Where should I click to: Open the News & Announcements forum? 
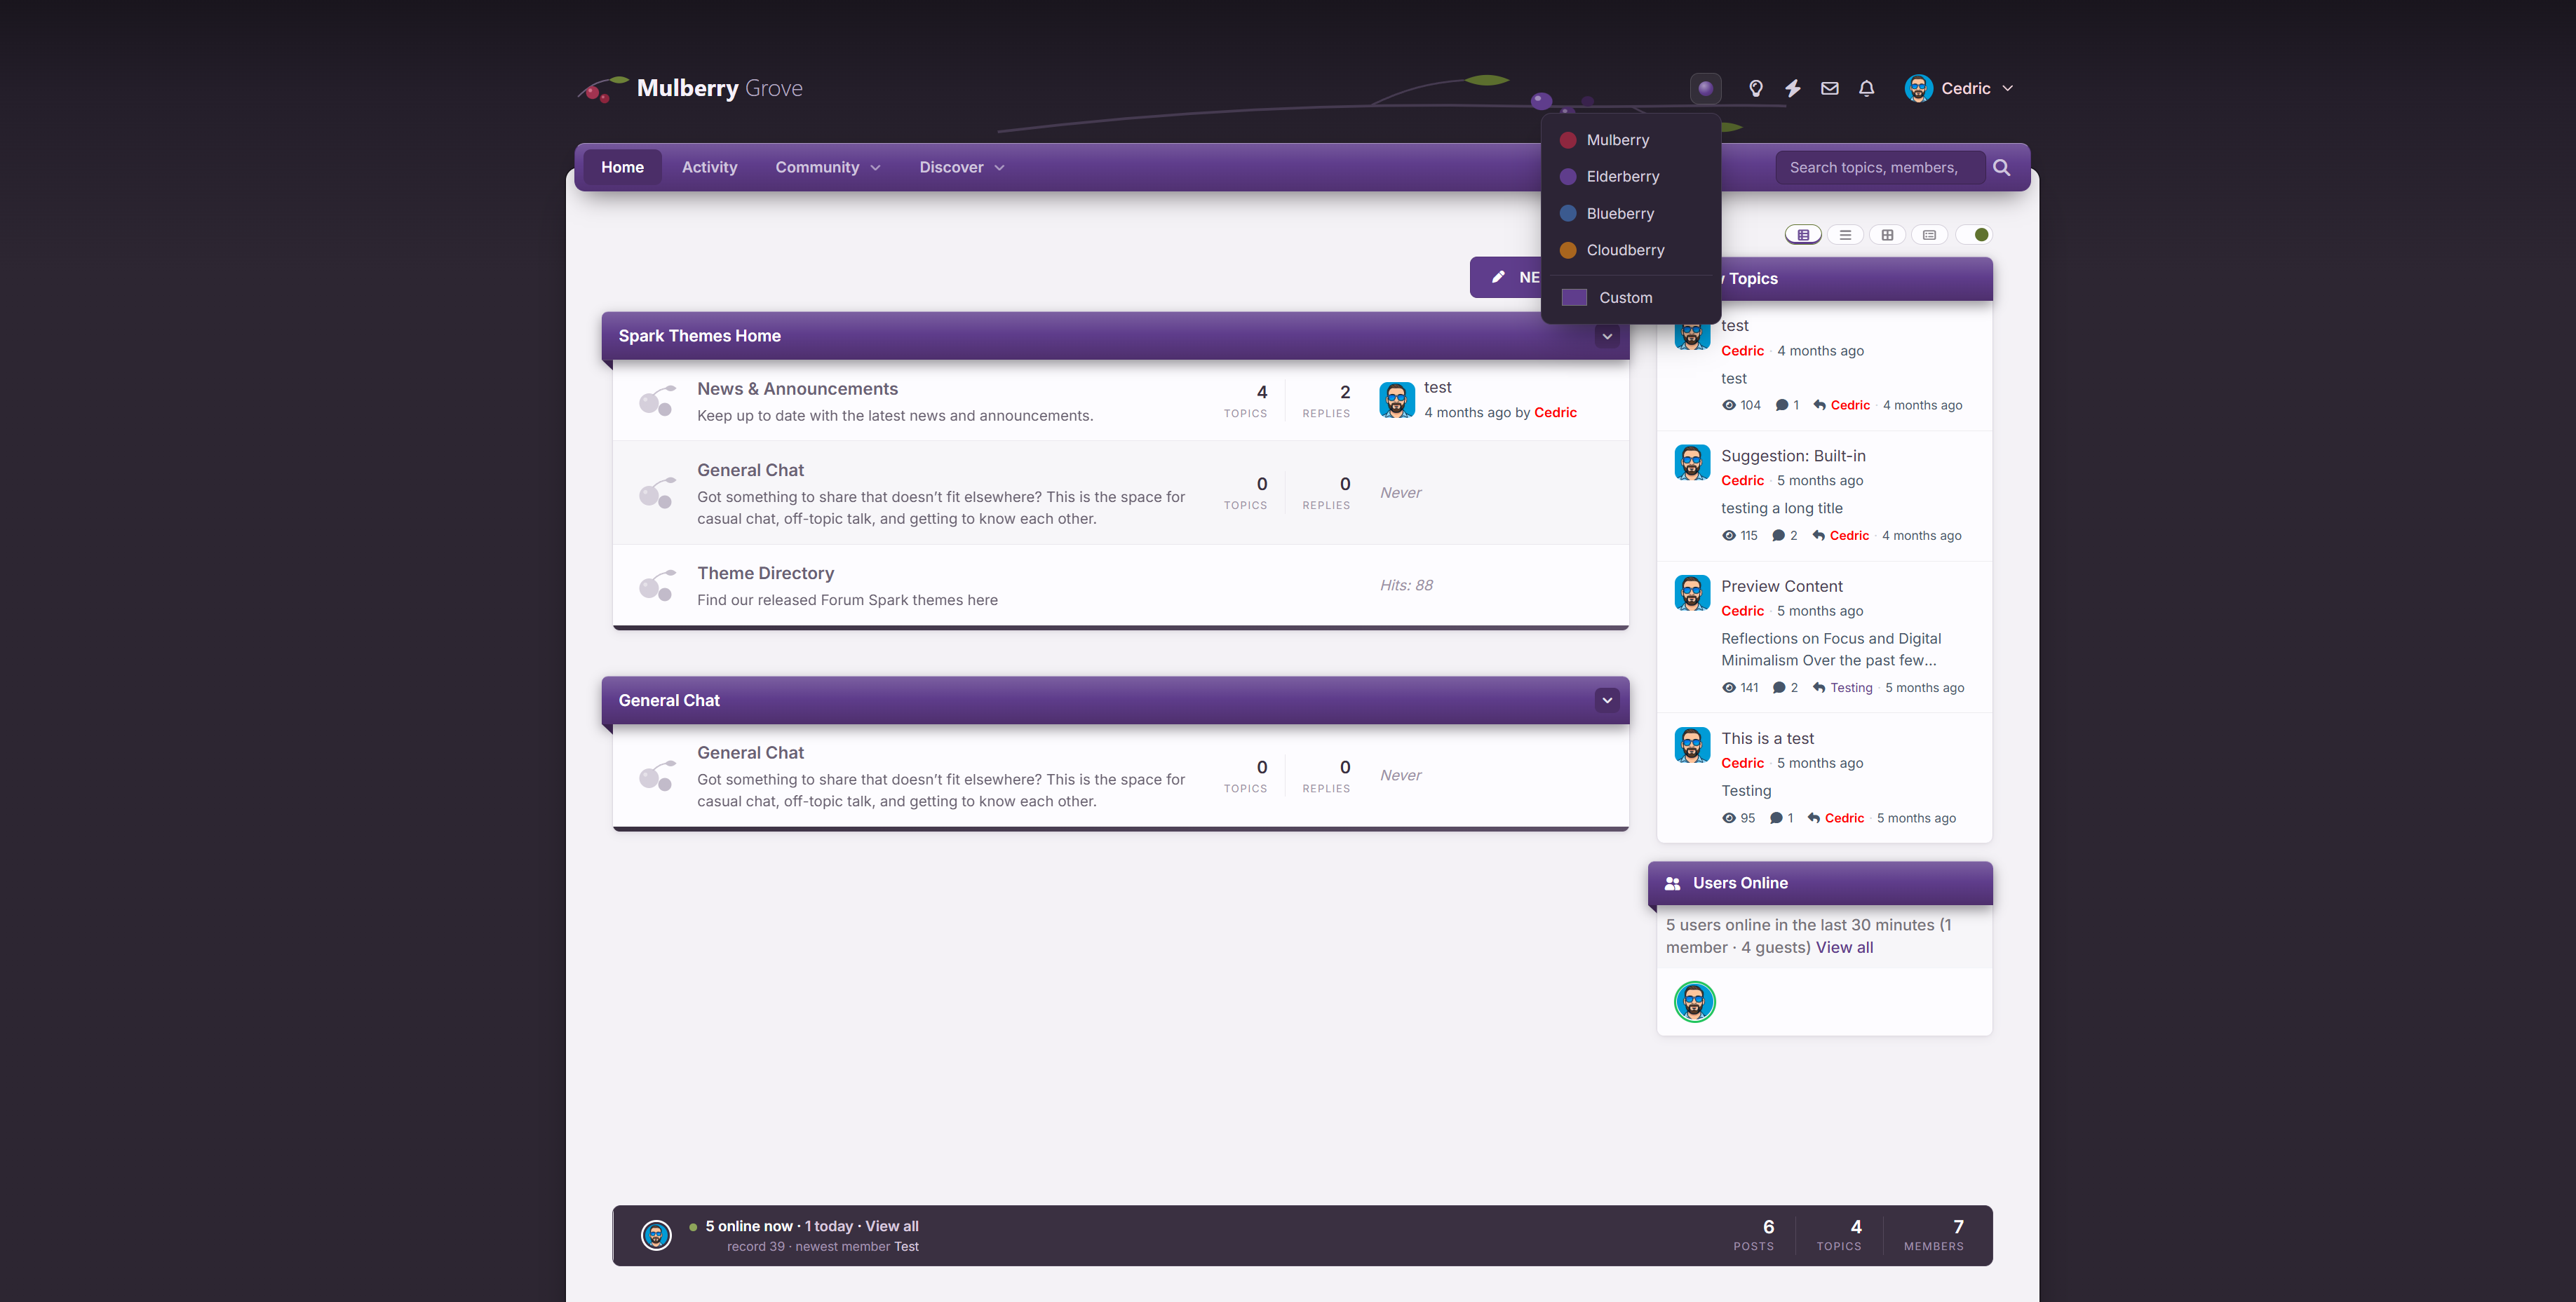[x=797, y=389]
